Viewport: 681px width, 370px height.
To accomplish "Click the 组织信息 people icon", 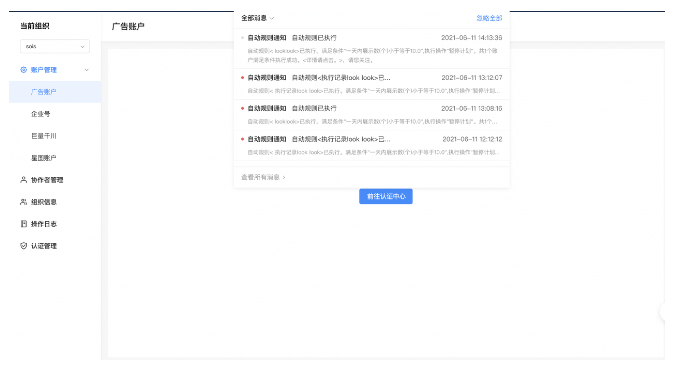I will (x=23, y=202).
